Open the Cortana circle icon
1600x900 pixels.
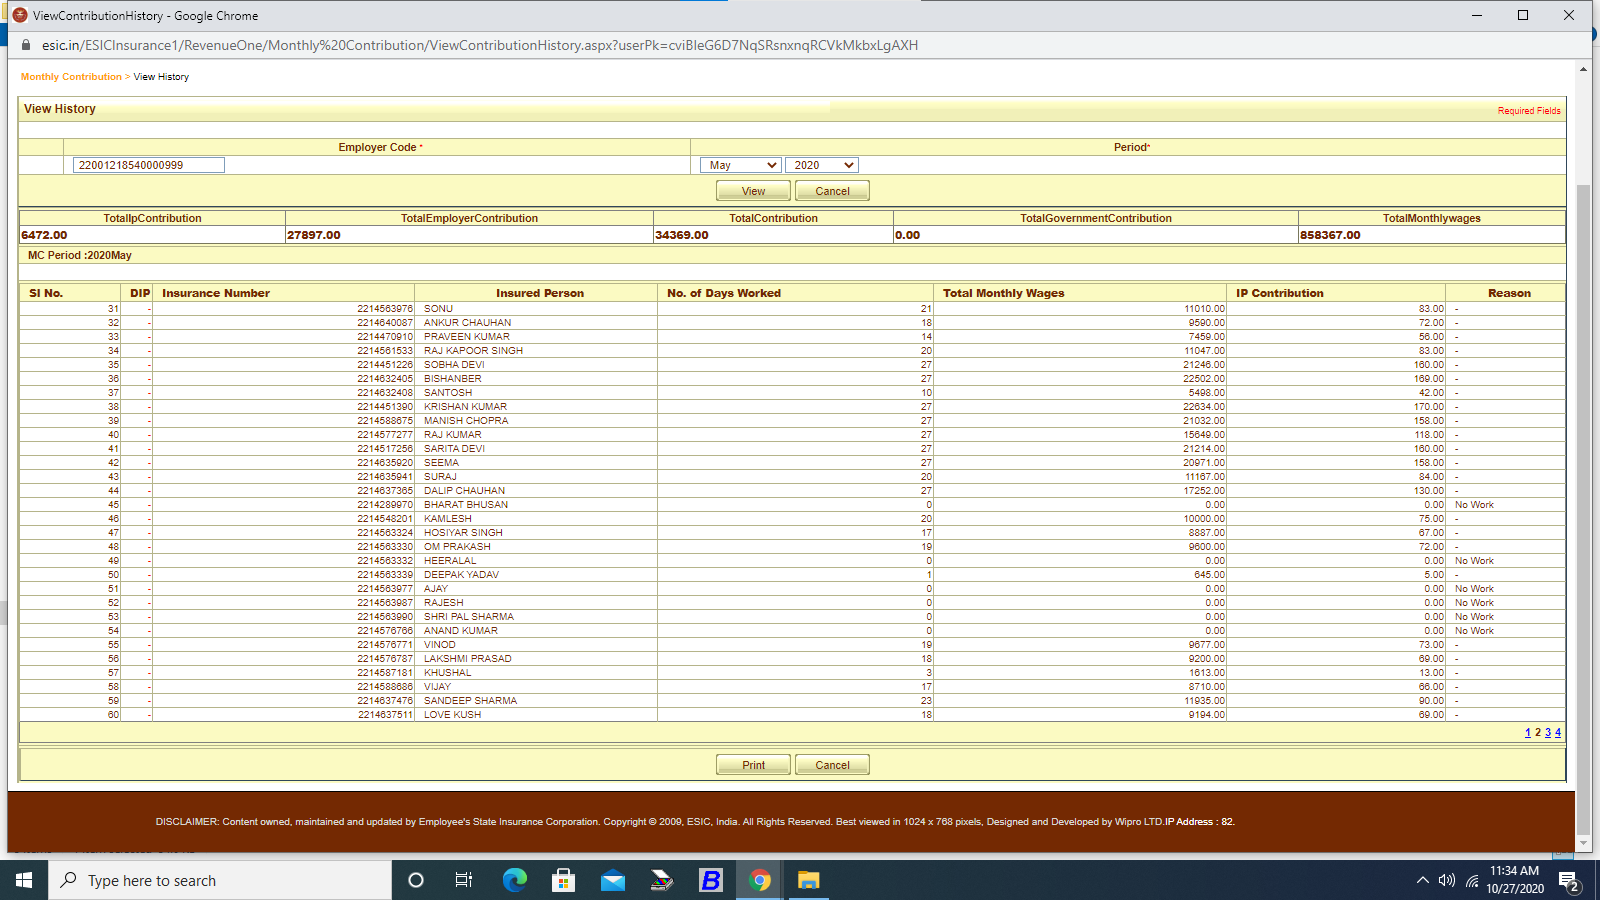pyautogui.click(x=416, y=880)
